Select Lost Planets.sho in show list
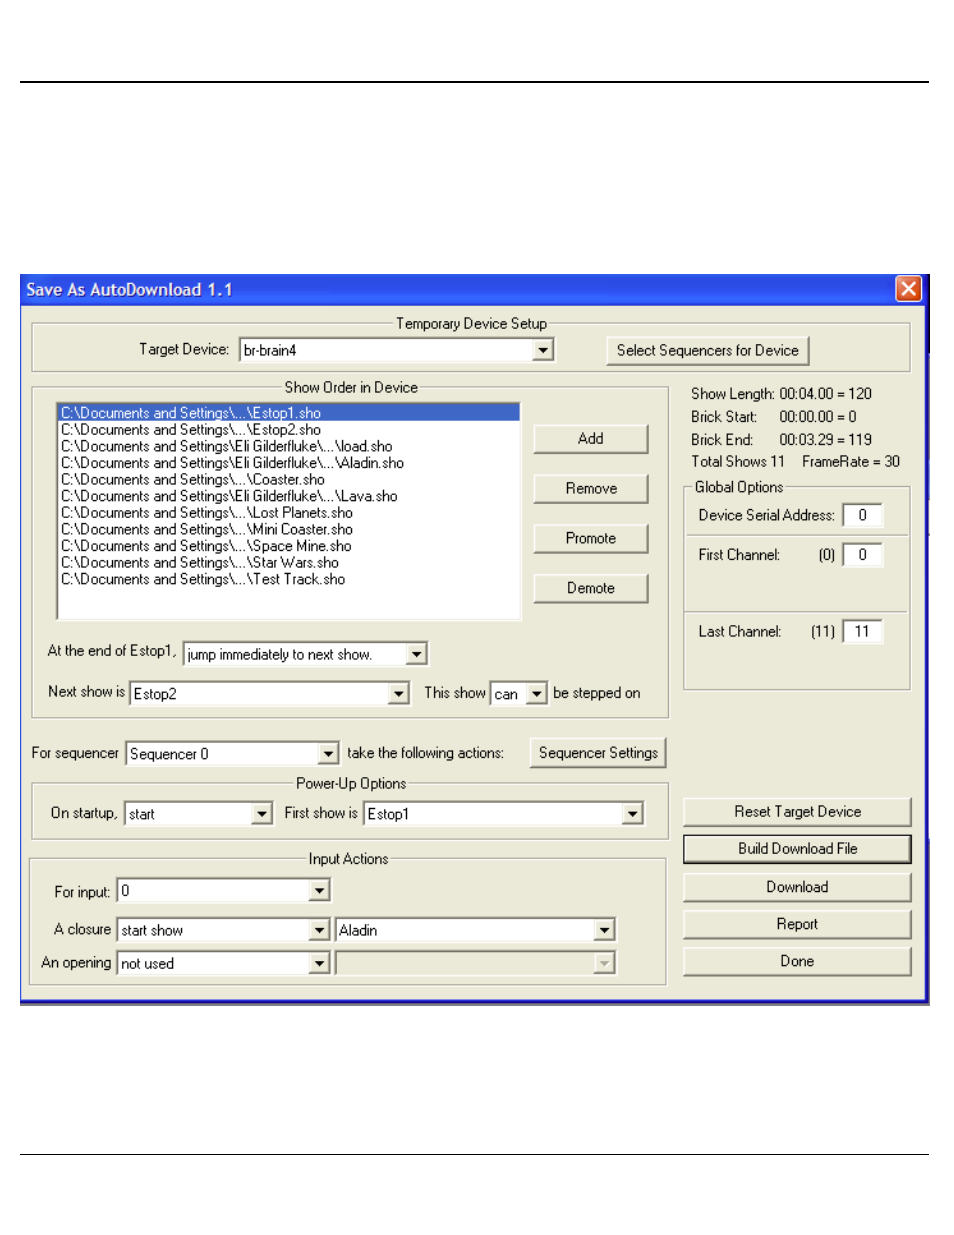Image resolution: width=954 pixels, height=1235 pixels. click(x=289, y=513)
